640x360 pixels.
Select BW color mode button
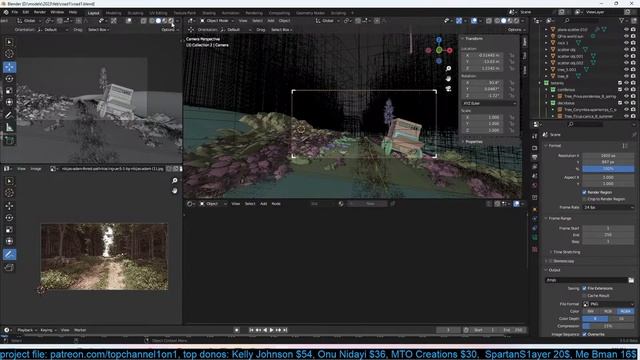coord(591,311)
